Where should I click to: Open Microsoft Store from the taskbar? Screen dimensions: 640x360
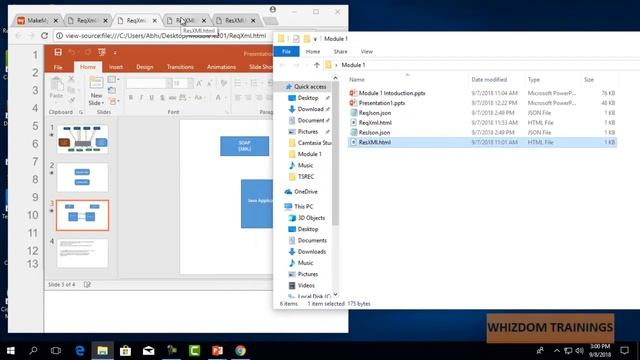point(125,351)
